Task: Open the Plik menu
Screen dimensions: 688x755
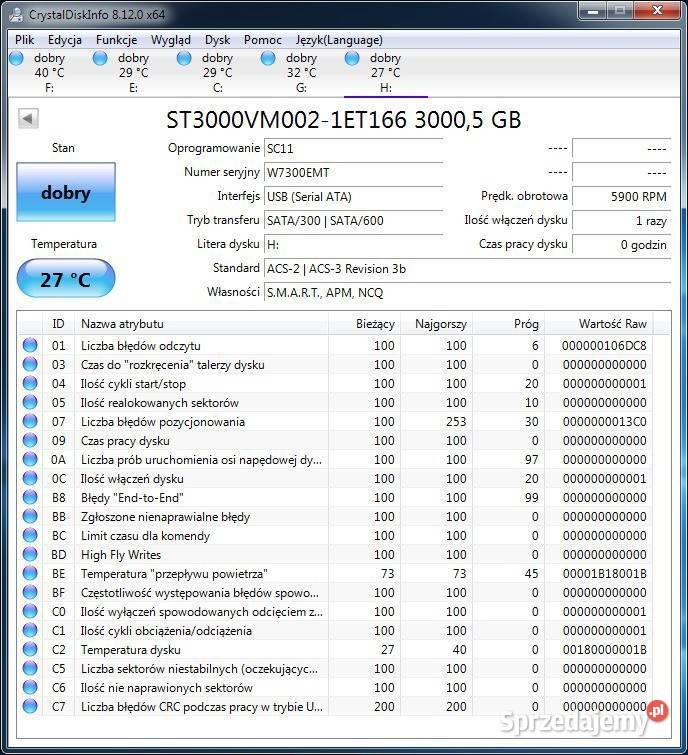Action: 25,40
